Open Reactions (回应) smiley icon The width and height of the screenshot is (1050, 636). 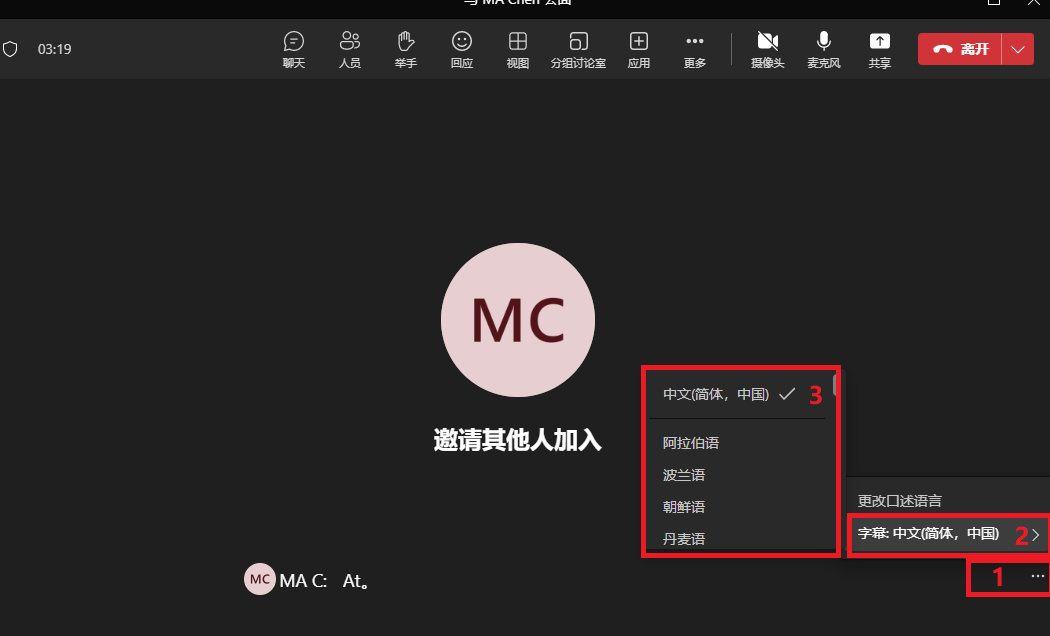point(461,50)
